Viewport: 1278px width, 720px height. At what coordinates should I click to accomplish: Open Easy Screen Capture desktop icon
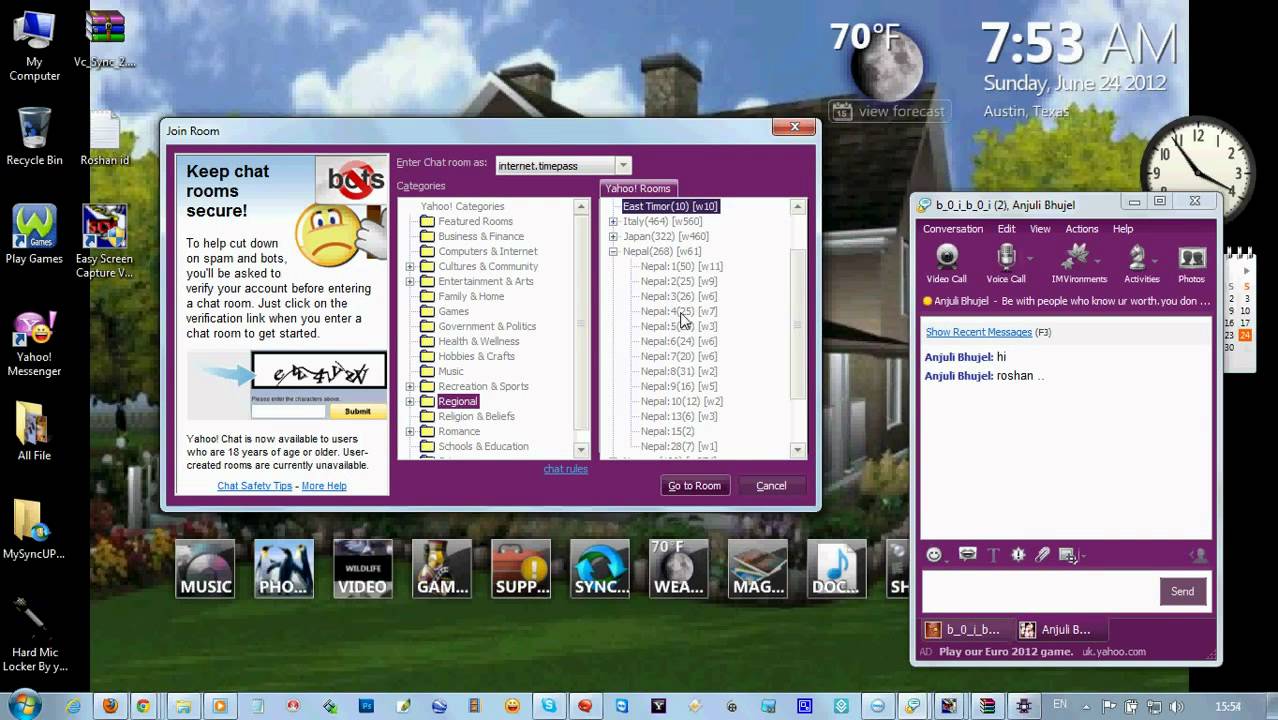(x=104, y=242)
